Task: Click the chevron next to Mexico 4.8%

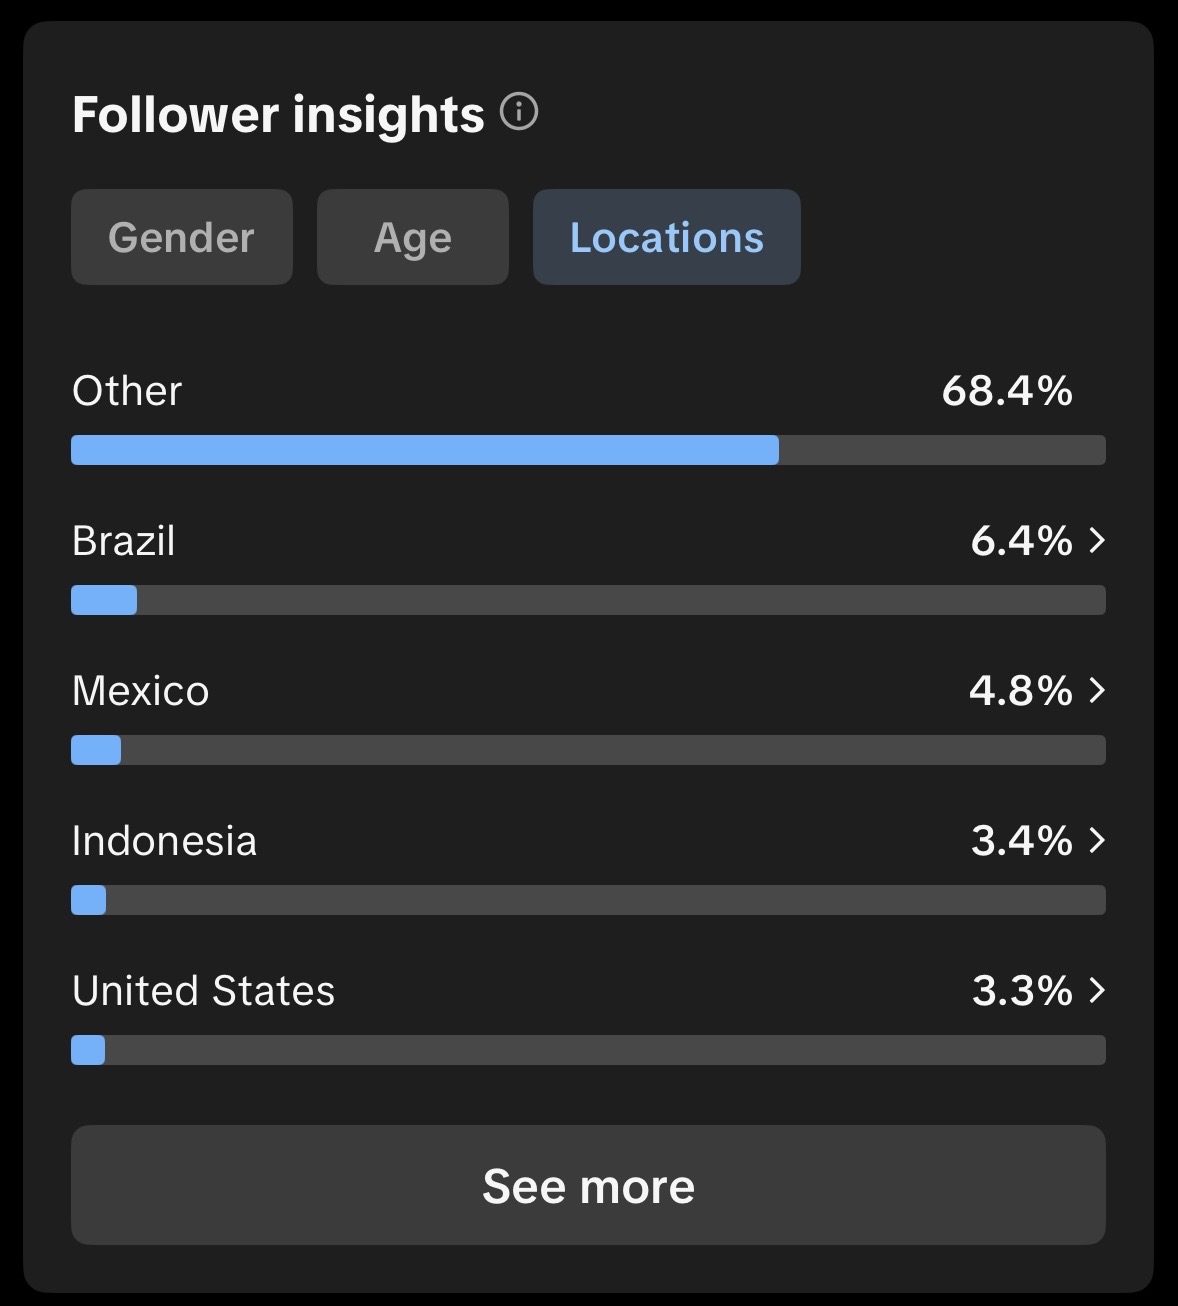Action: pos(1097,691)
